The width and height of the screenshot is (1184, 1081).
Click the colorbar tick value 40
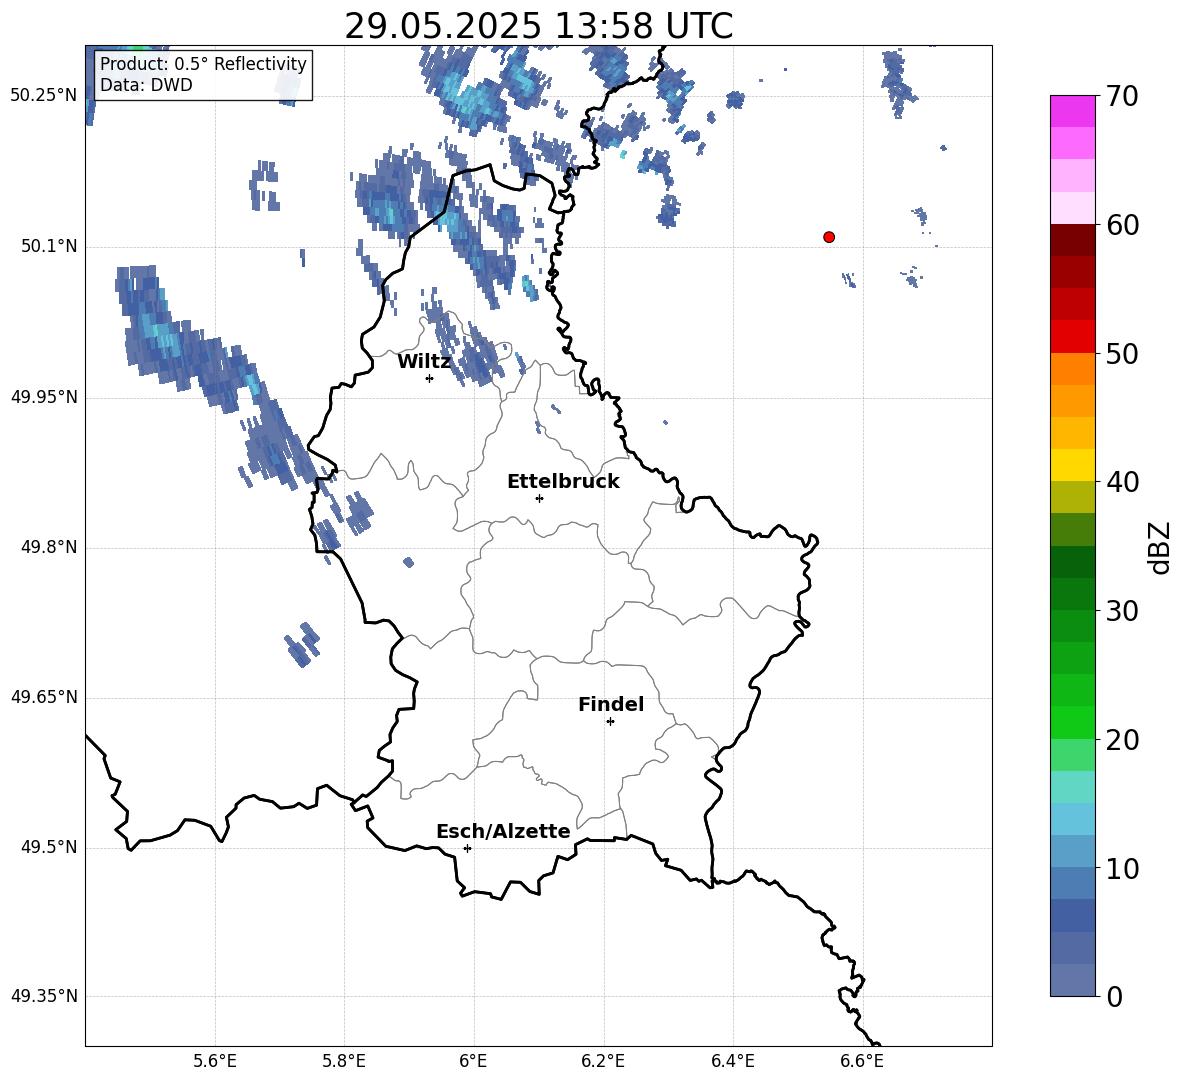click(1122, 482)
